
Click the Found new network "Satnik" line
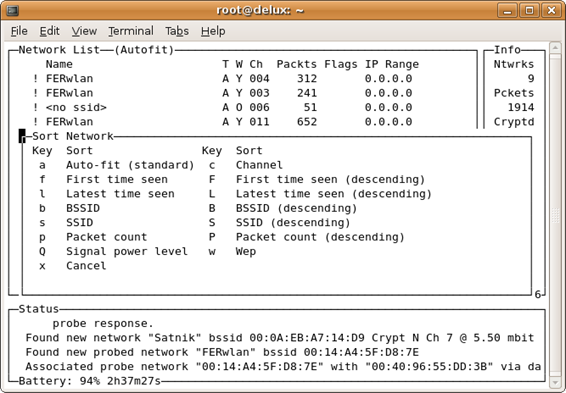[279, 338]
